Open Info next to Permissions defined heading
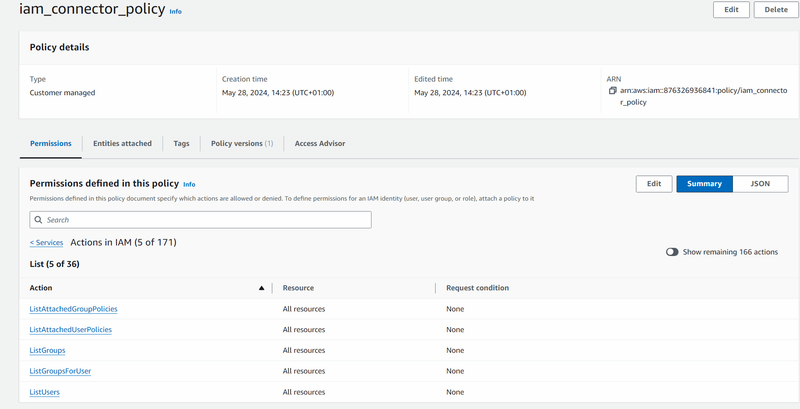Image resolution: width=800 pixels, height=409 pixels. coord(189,184)
